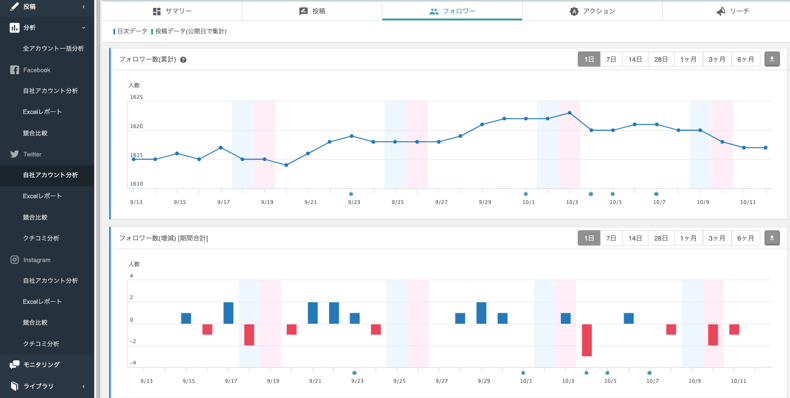Collapse the 分析 sidebar section chevron
This screenshot has height=398, width=790.
click(84, 28)
